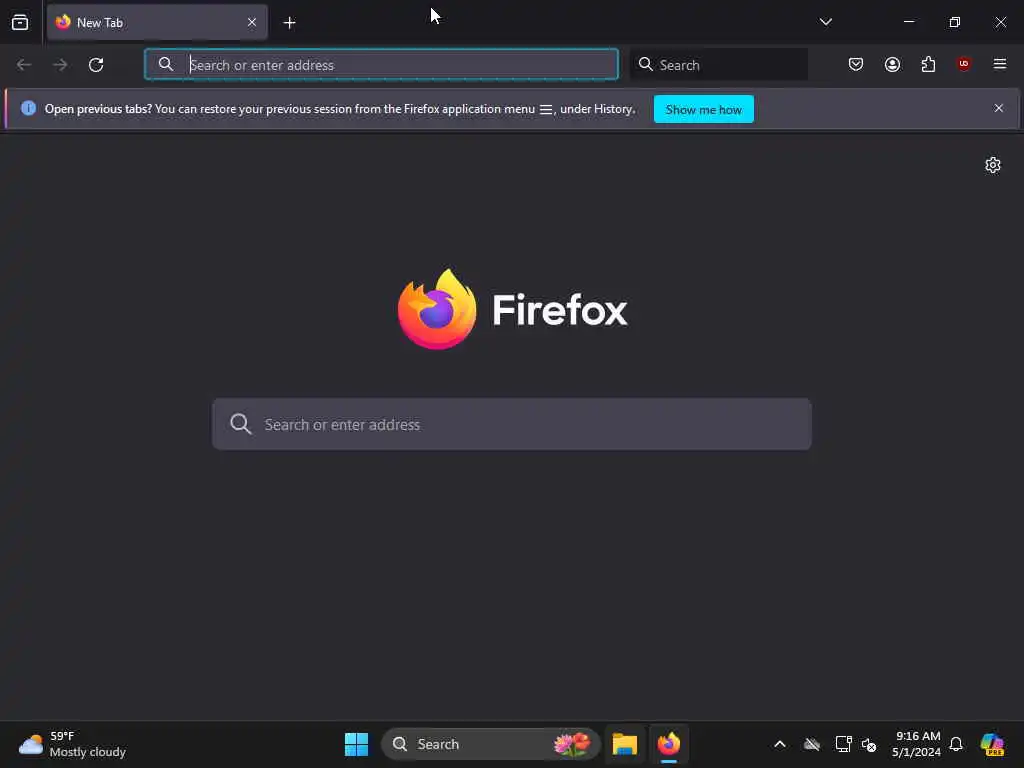The image size is (1024, 768).
Task: Minimize the Firefox window
Action: (x=908, y=22)
